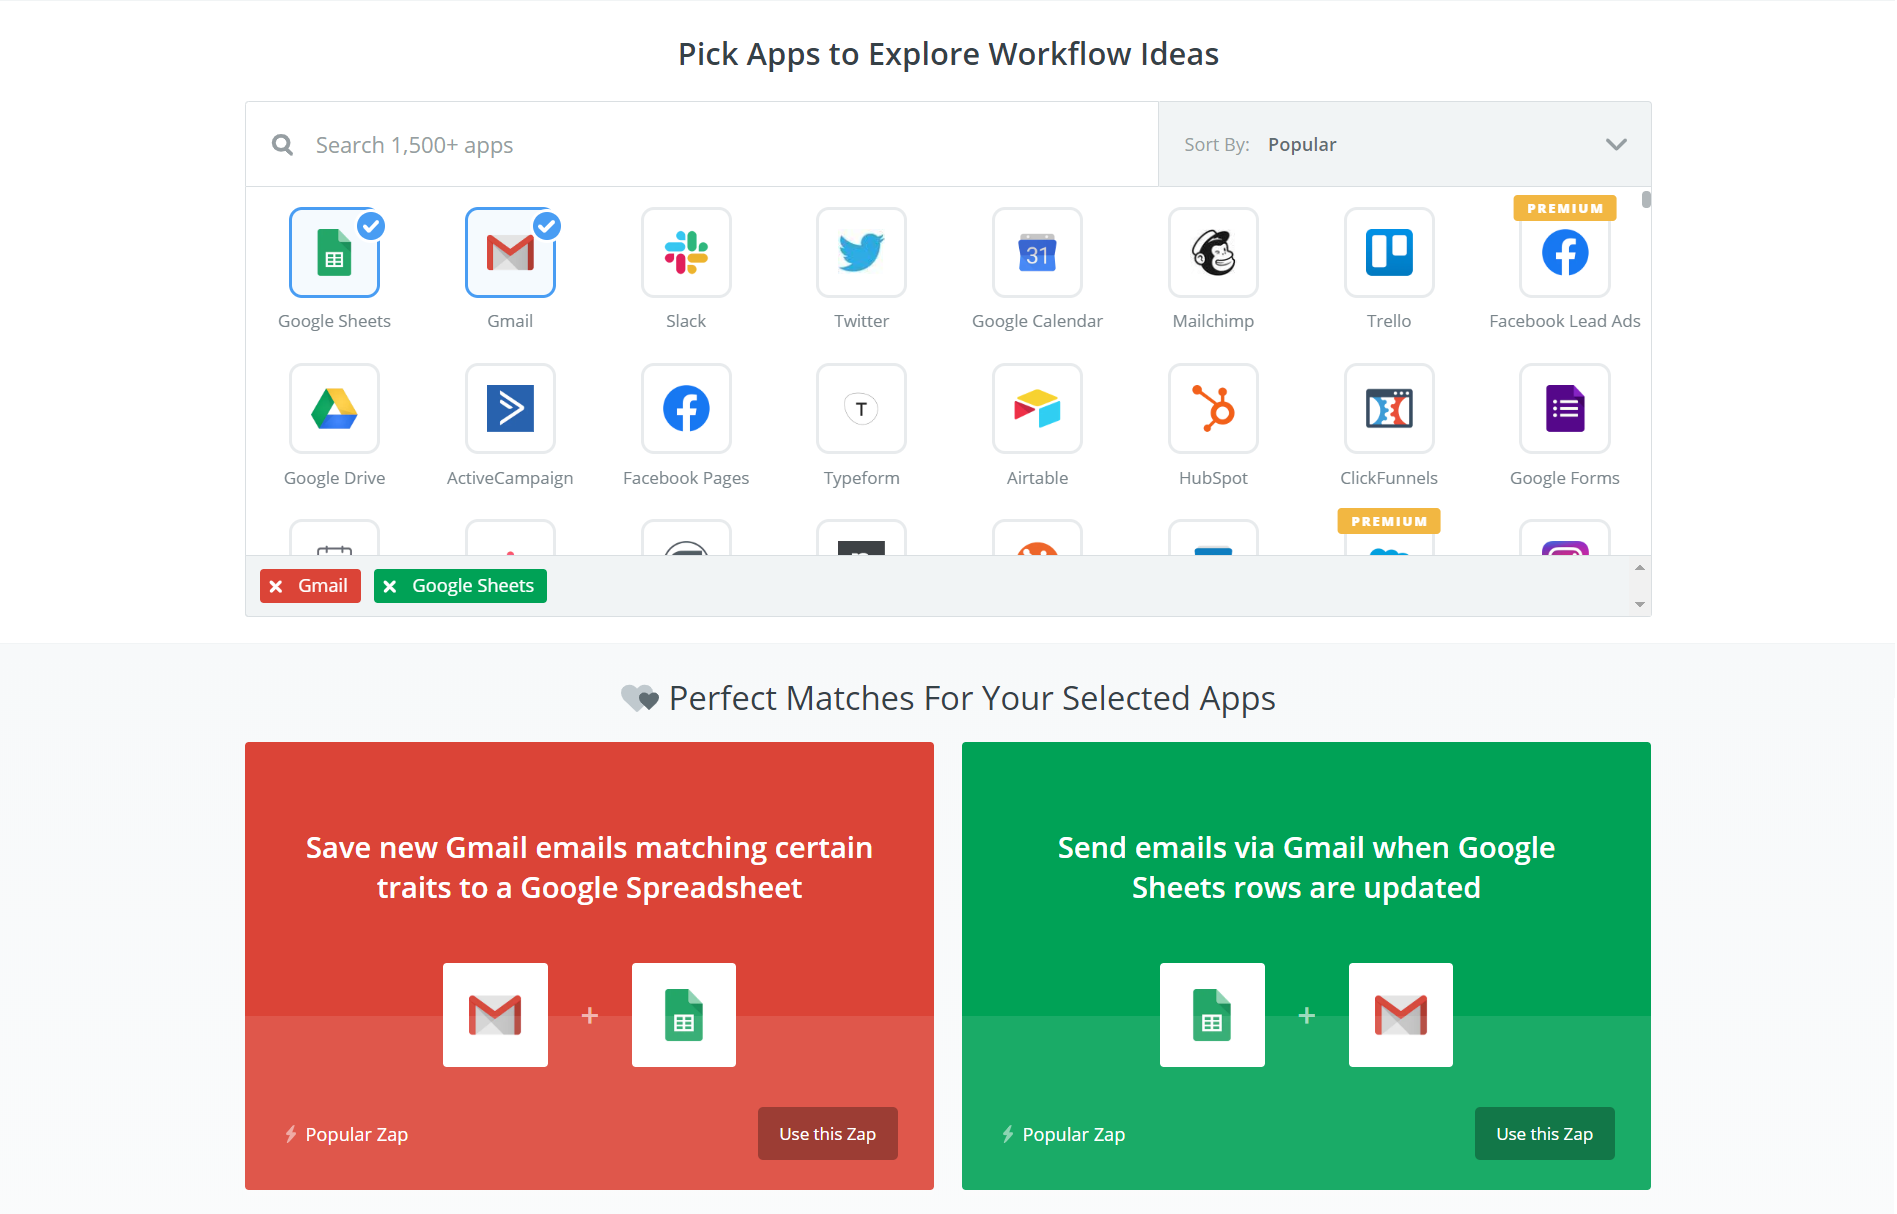Click selected-apps bar scroll up arrow

[x=1640, y=567]
